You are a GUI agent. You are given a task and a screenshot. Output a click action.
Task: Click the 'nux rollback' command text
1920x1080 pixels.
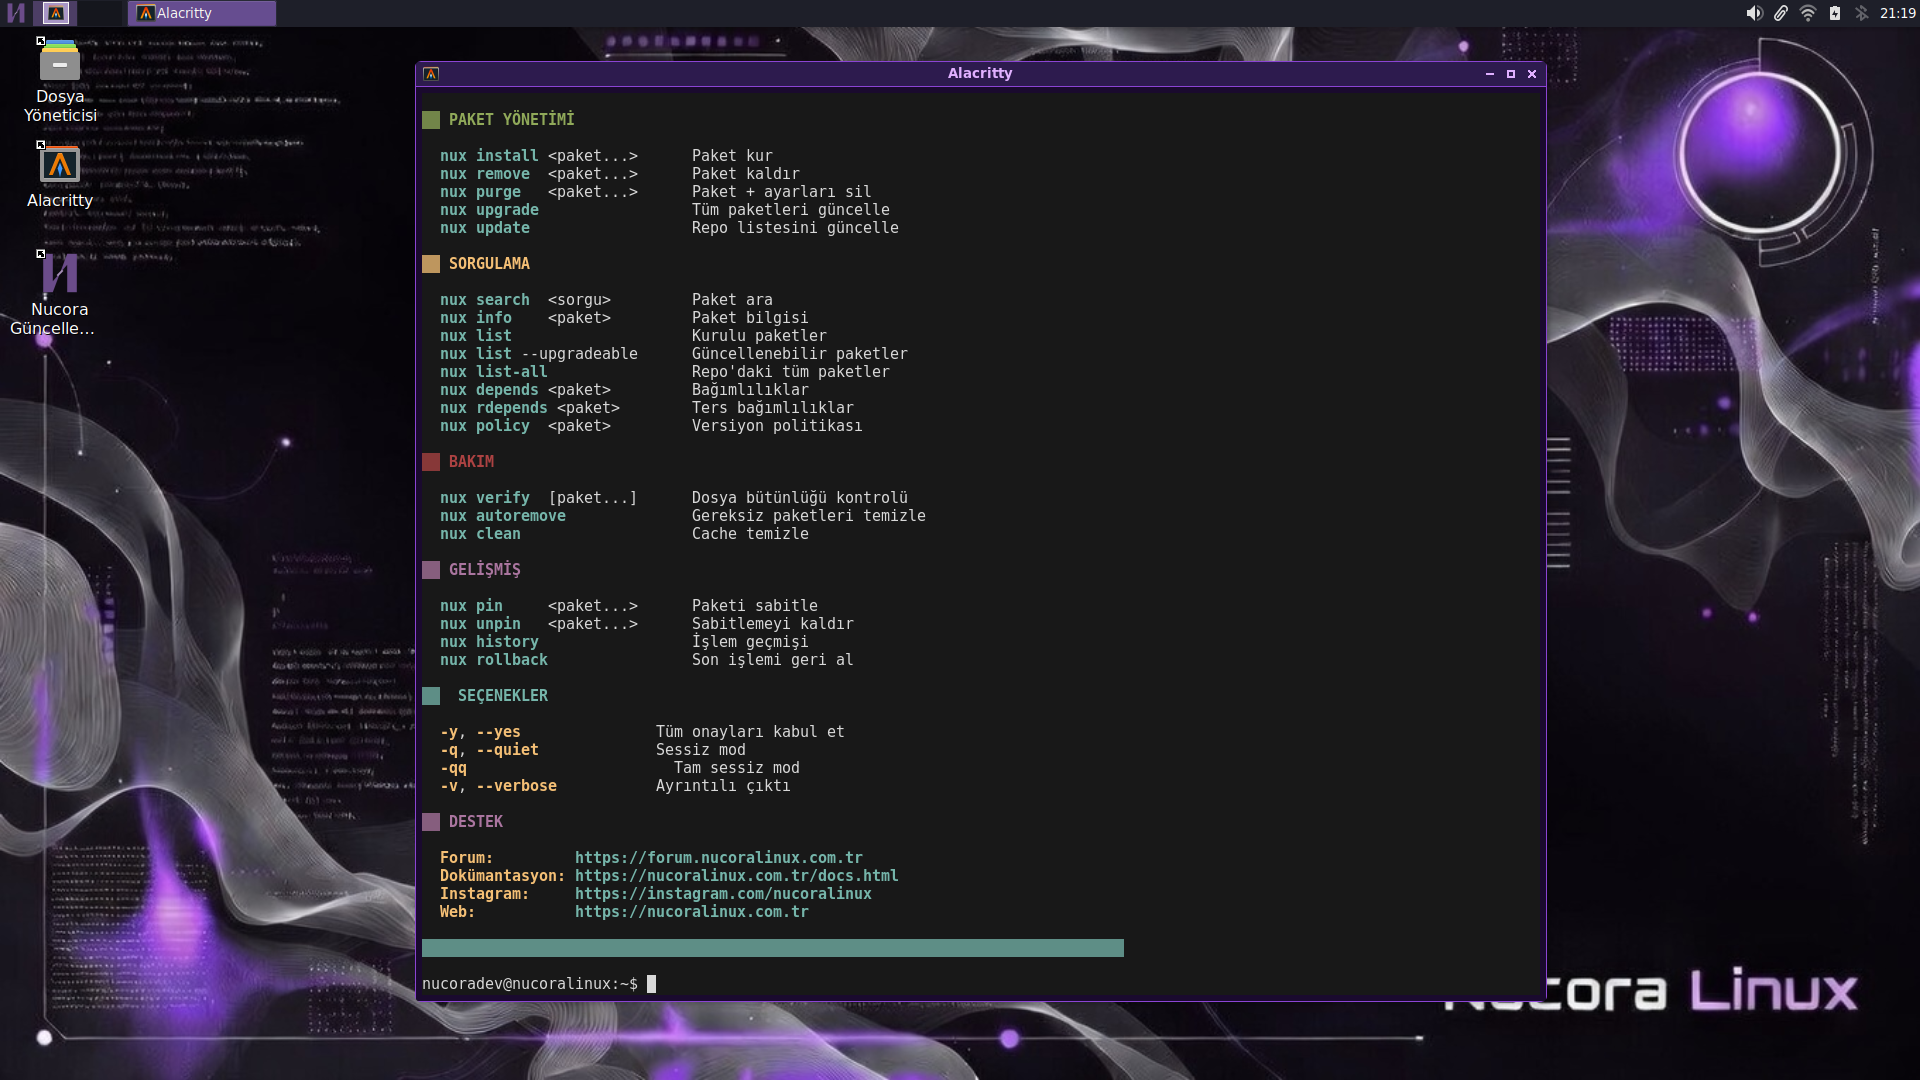(494, 660)
